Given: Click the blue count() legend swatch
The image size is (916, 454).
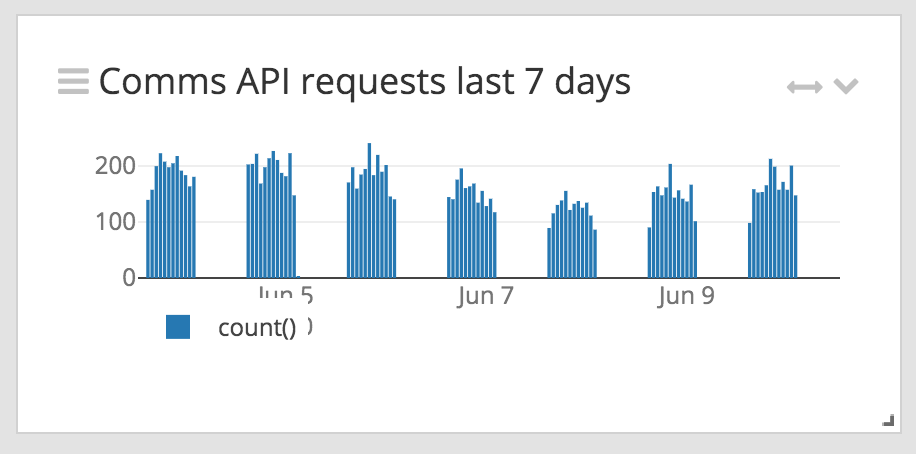Looking at the screenshot, I should coord(178,327).
